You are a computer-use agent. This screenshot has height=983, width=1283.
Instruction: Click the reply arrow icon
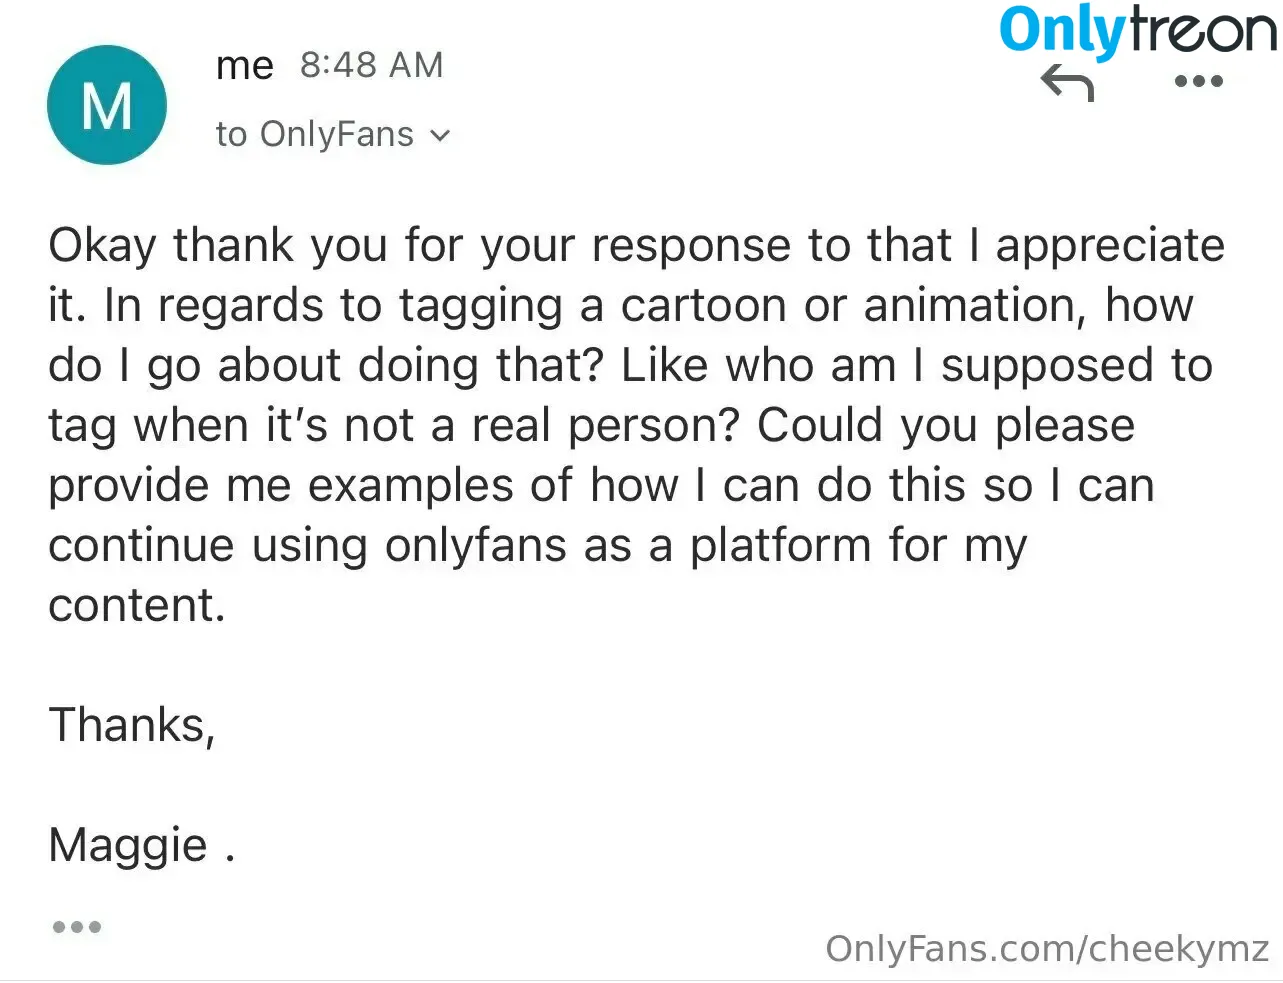click(x=1067, y=83)
